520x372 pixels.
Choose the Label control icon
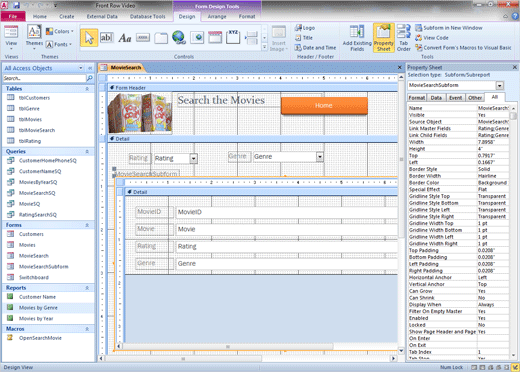pyautogui.click(x=125, y=38)
